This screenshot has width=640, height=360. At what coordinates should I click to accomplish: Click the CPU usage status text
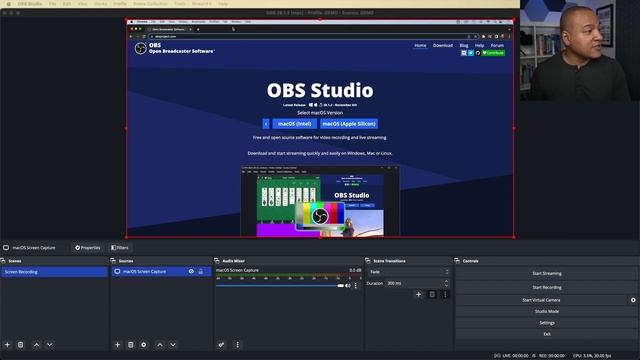(592, 356)
